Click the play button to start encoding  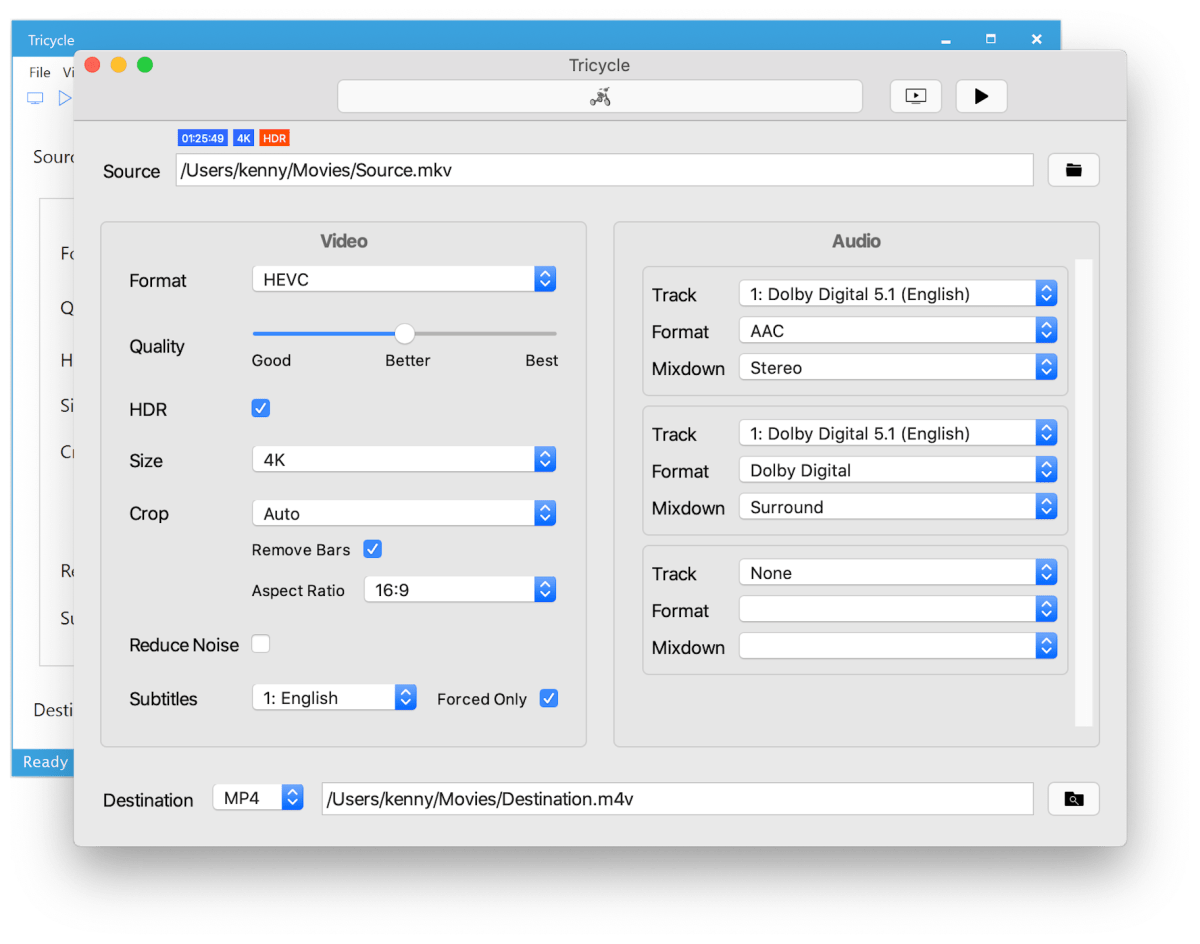[981, 96]
